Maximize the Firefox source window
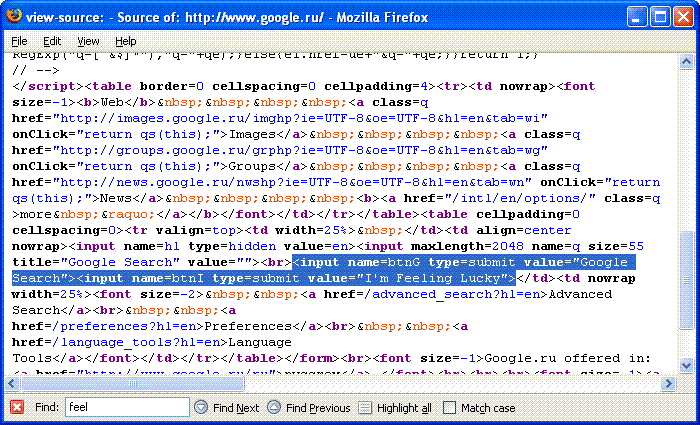 [x=660, y=17]
